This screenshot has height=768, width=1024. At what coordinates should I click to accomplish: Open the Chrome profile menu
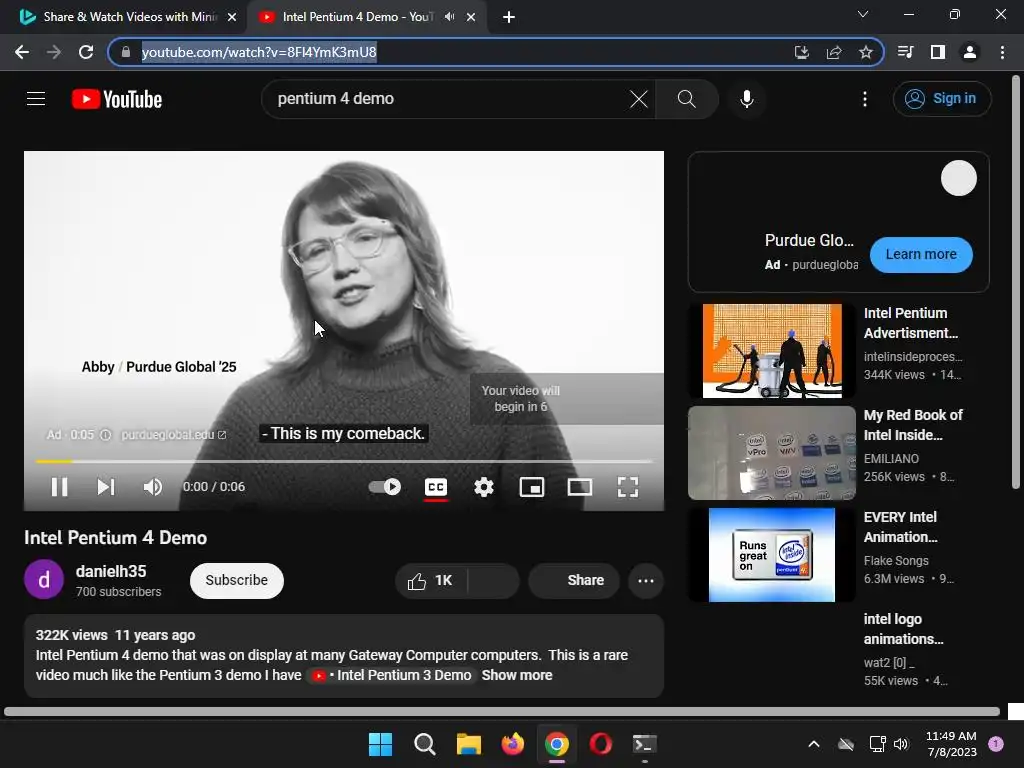pos(970,52)
